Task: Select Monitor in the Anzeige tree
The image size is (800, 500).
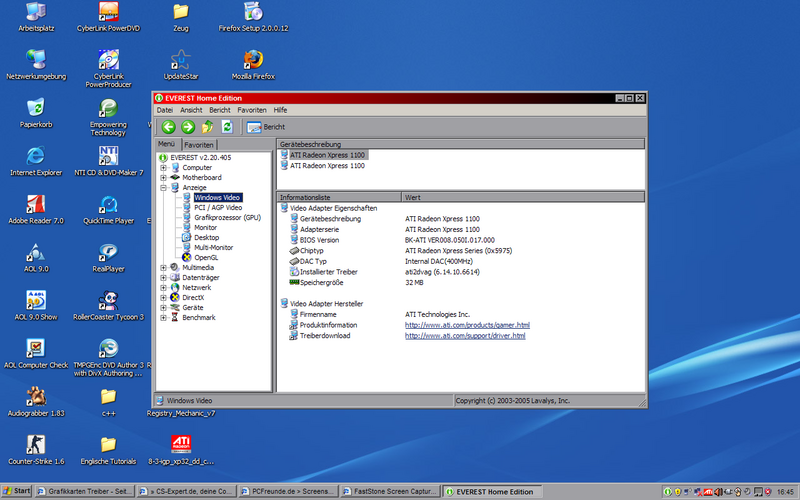Action: click(205, 228)
